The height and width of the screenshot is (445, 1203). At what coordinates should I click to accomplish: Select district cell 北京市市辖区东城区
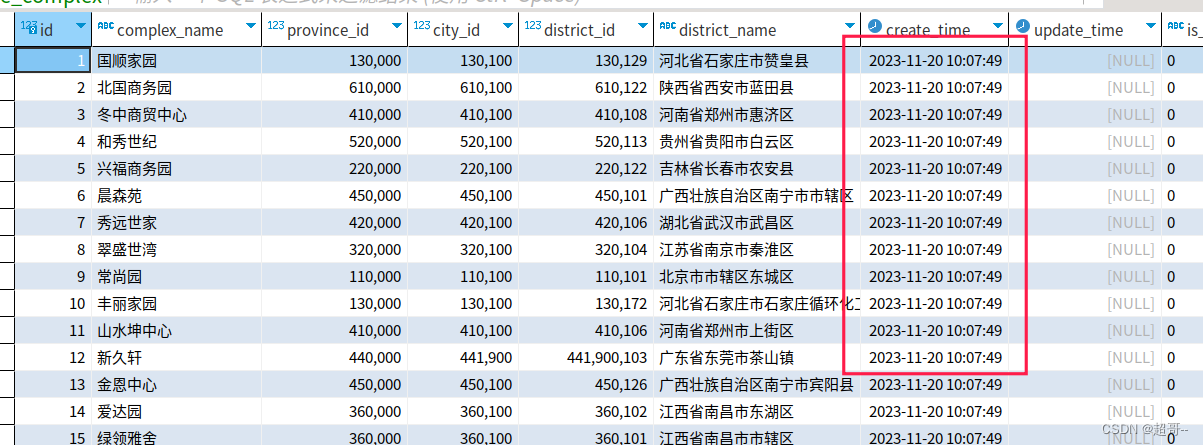757,277
